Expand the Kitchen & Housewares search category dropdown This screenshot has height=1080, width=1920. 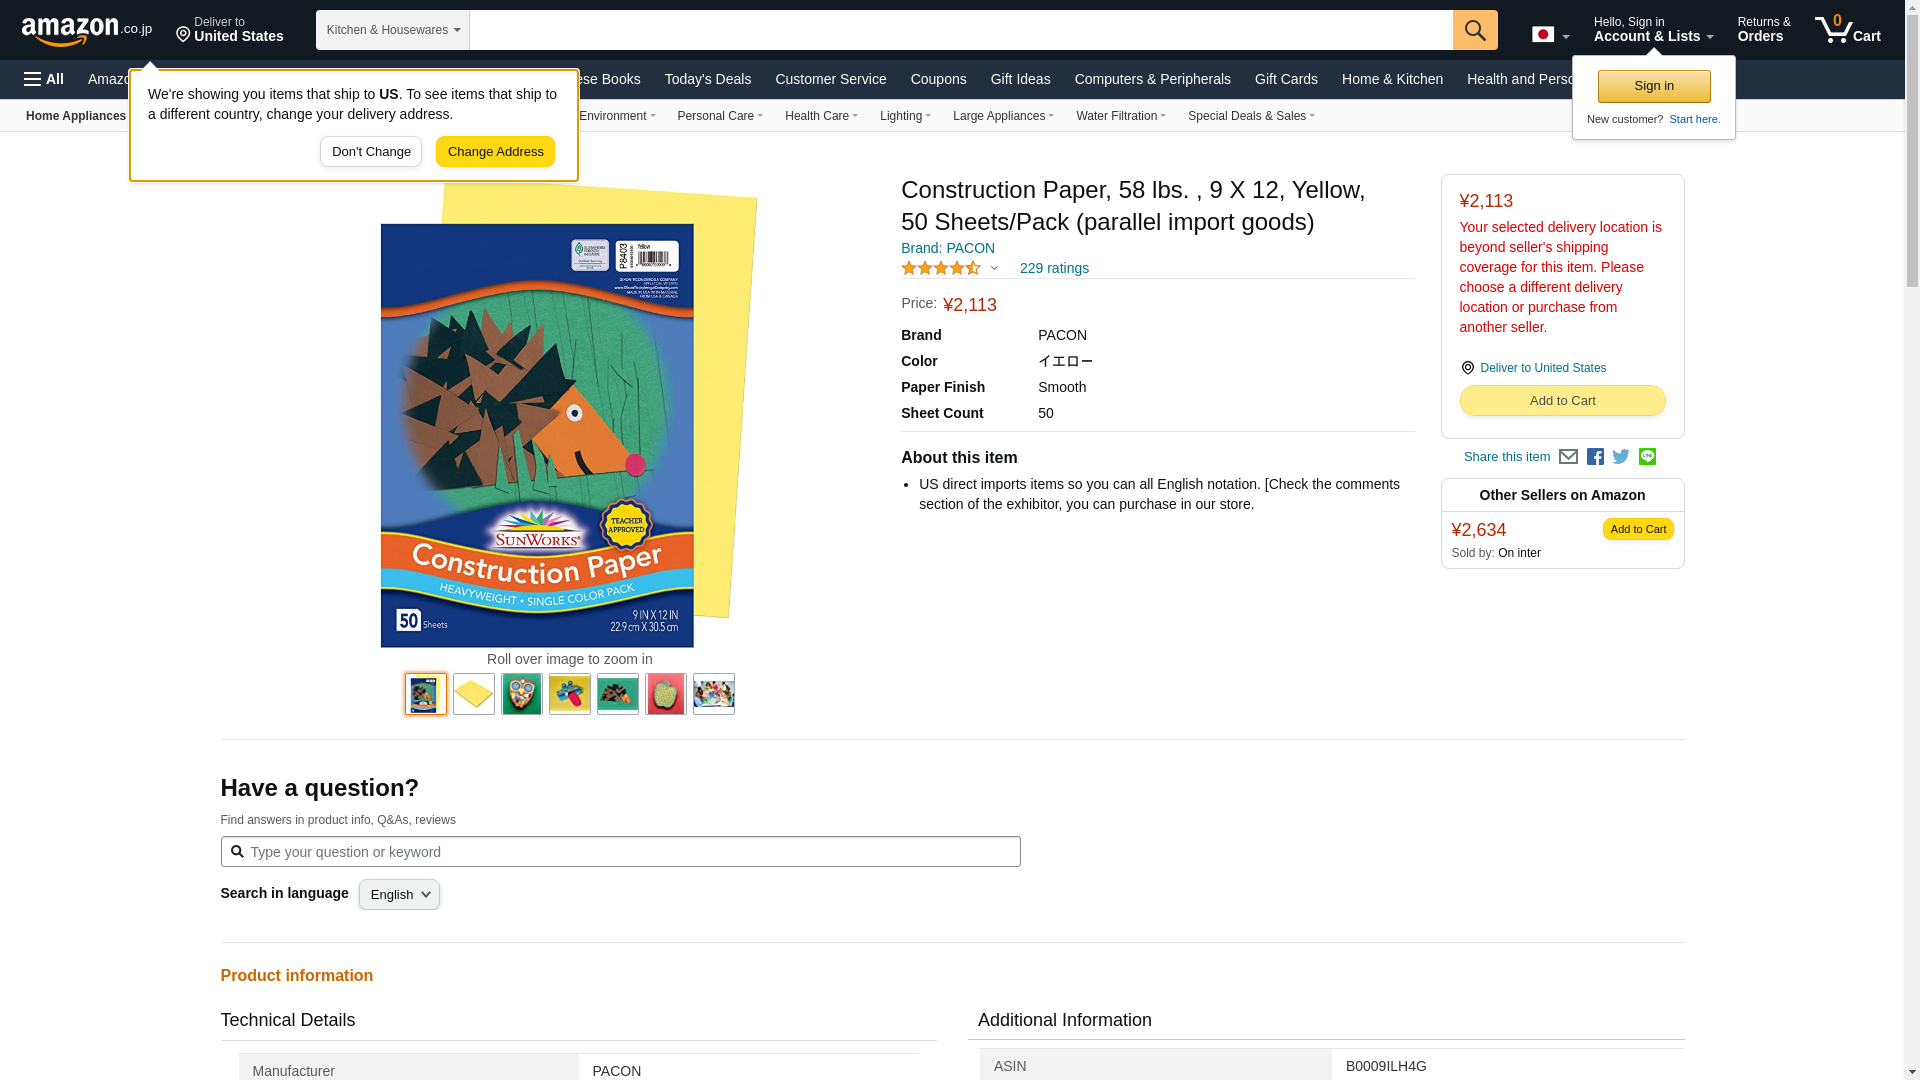[393, 30]
